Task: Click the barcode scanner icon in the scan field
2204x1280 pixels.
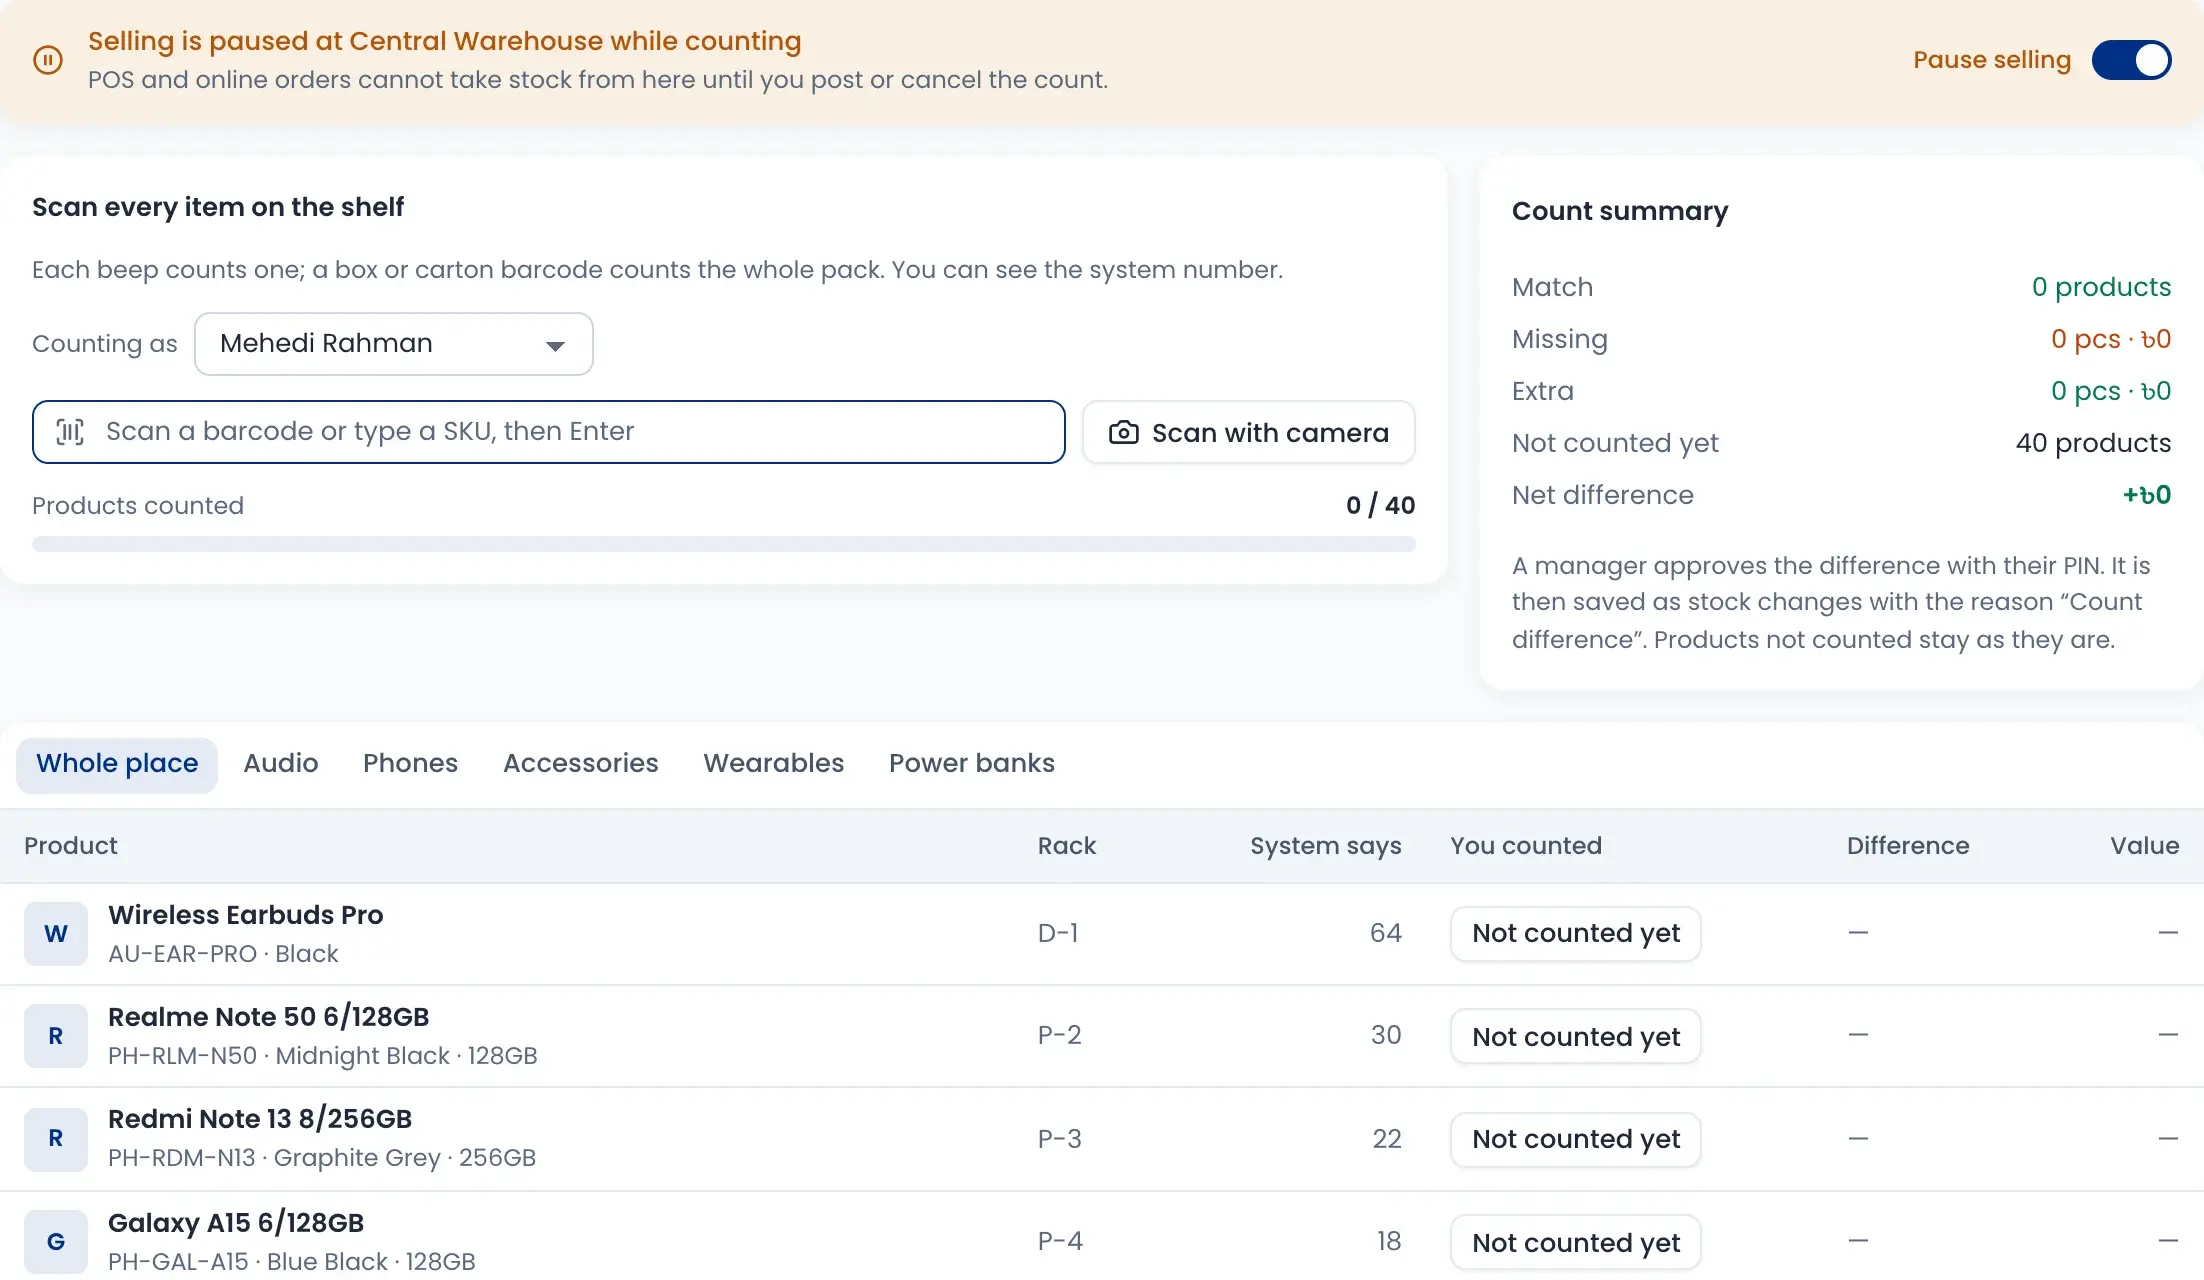Action: (x=70, y=432)
